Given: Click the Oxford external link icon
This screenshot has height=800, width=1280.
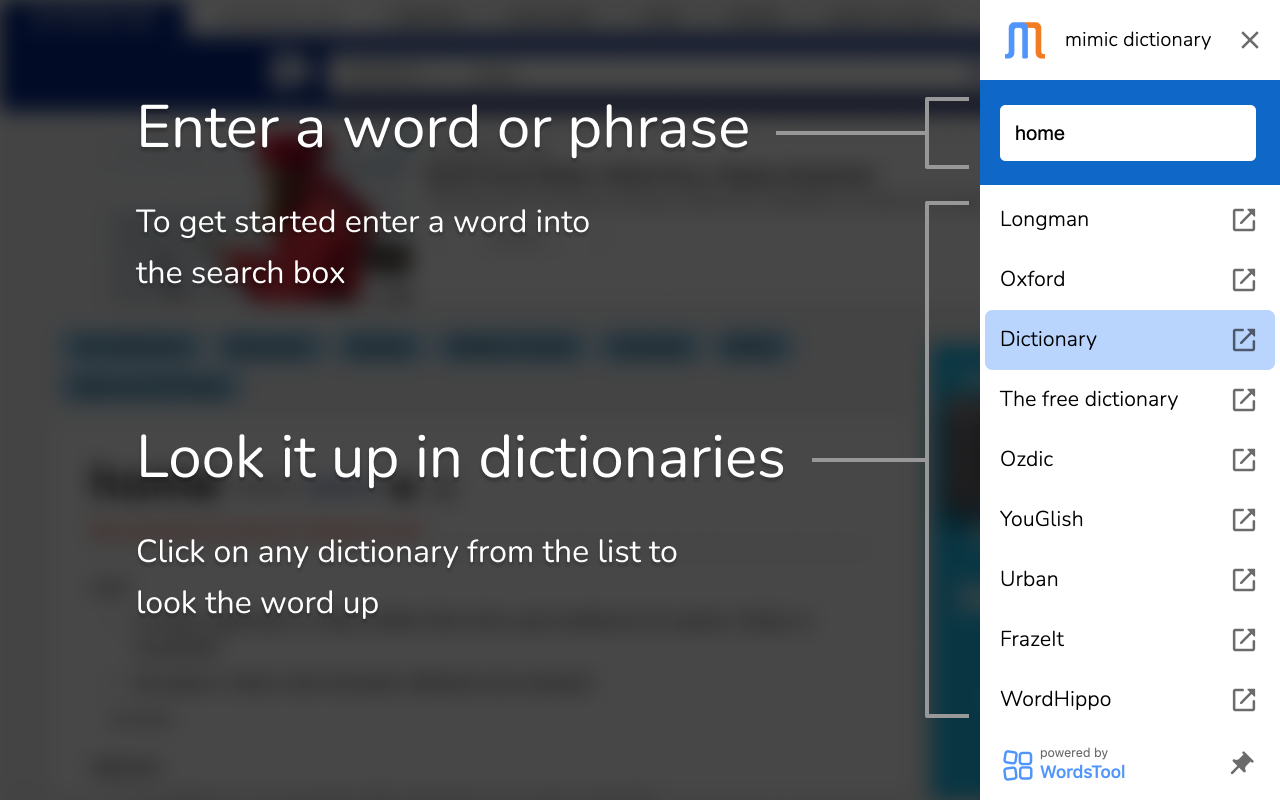Looking at the screenshot, I should point(1243,280).
